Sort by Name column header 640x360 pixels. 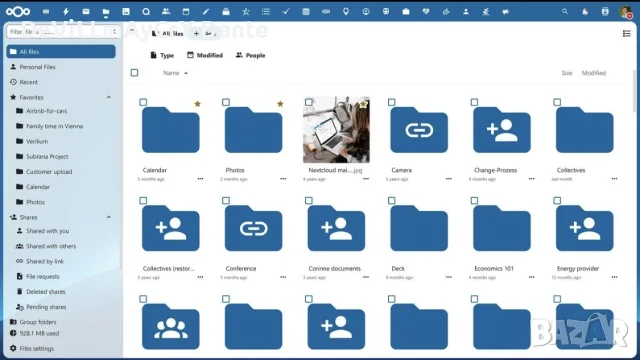click(176, 73)
